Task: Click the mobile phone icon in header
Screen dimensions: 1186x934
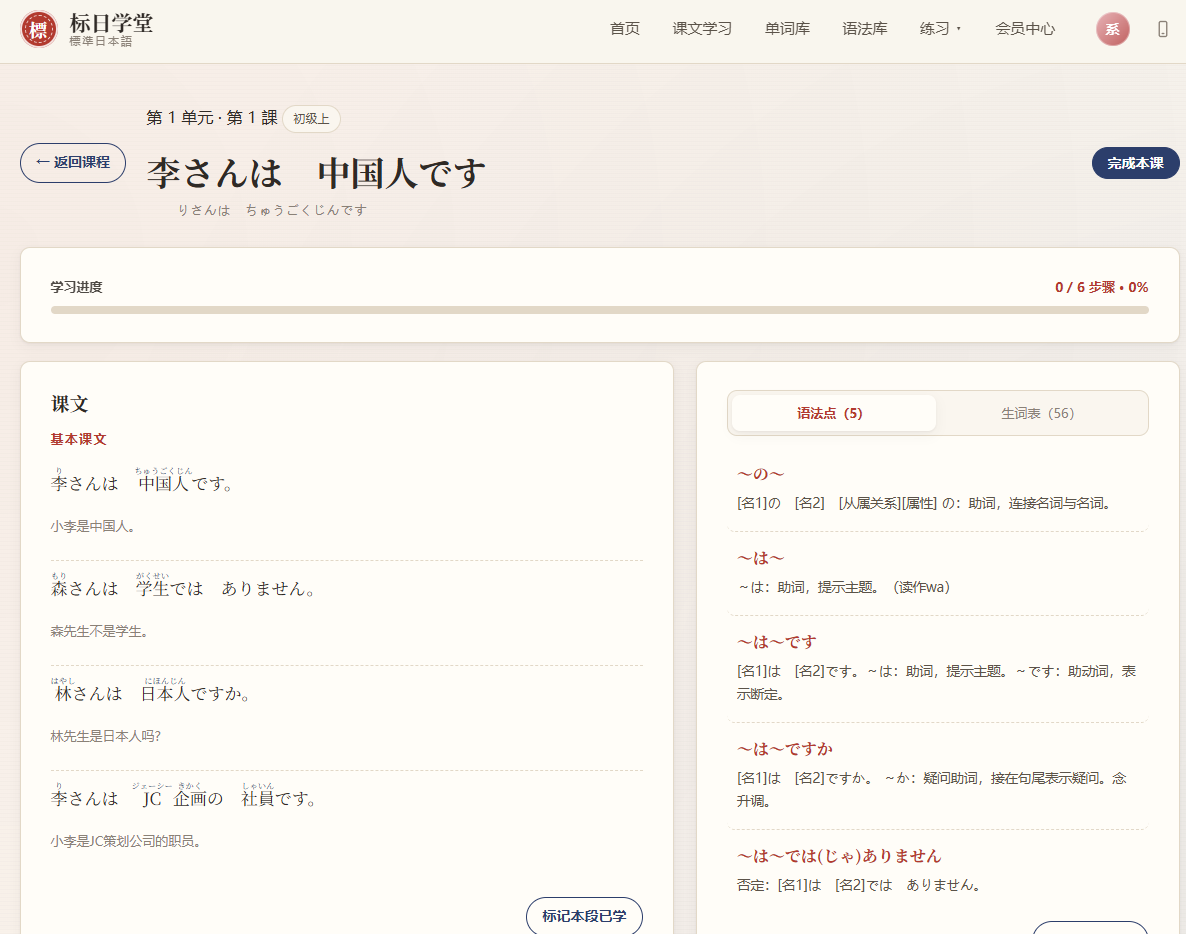Action: (x=1163, y=29)
